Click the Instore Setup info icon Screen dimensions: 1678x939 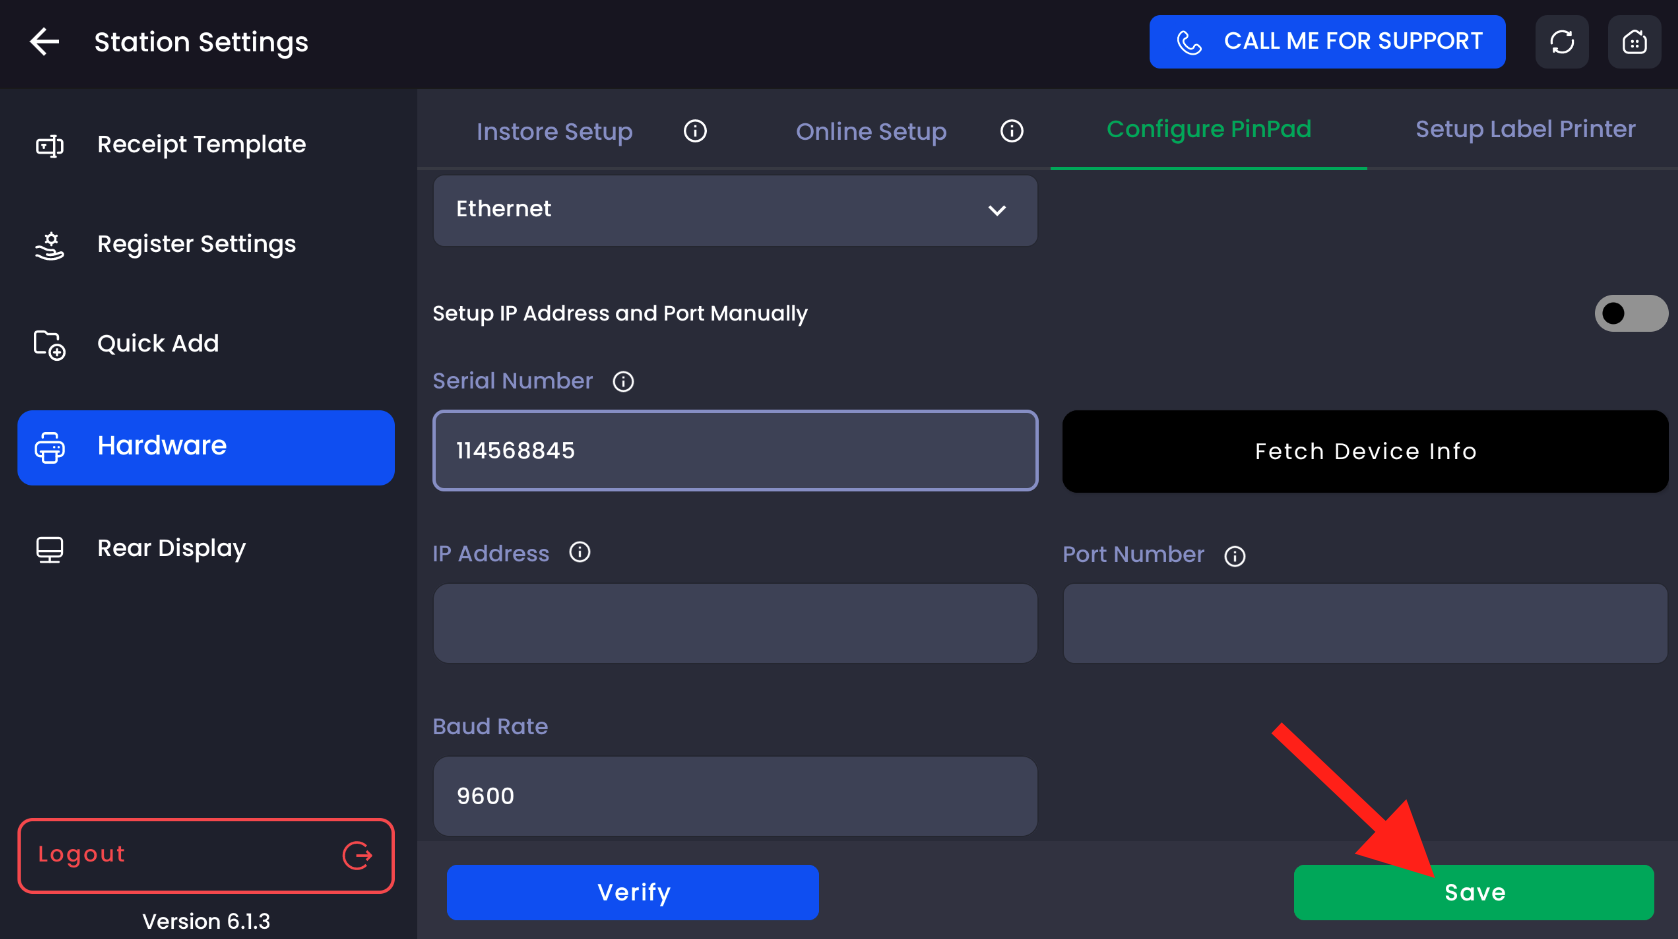tap(695, 131)
